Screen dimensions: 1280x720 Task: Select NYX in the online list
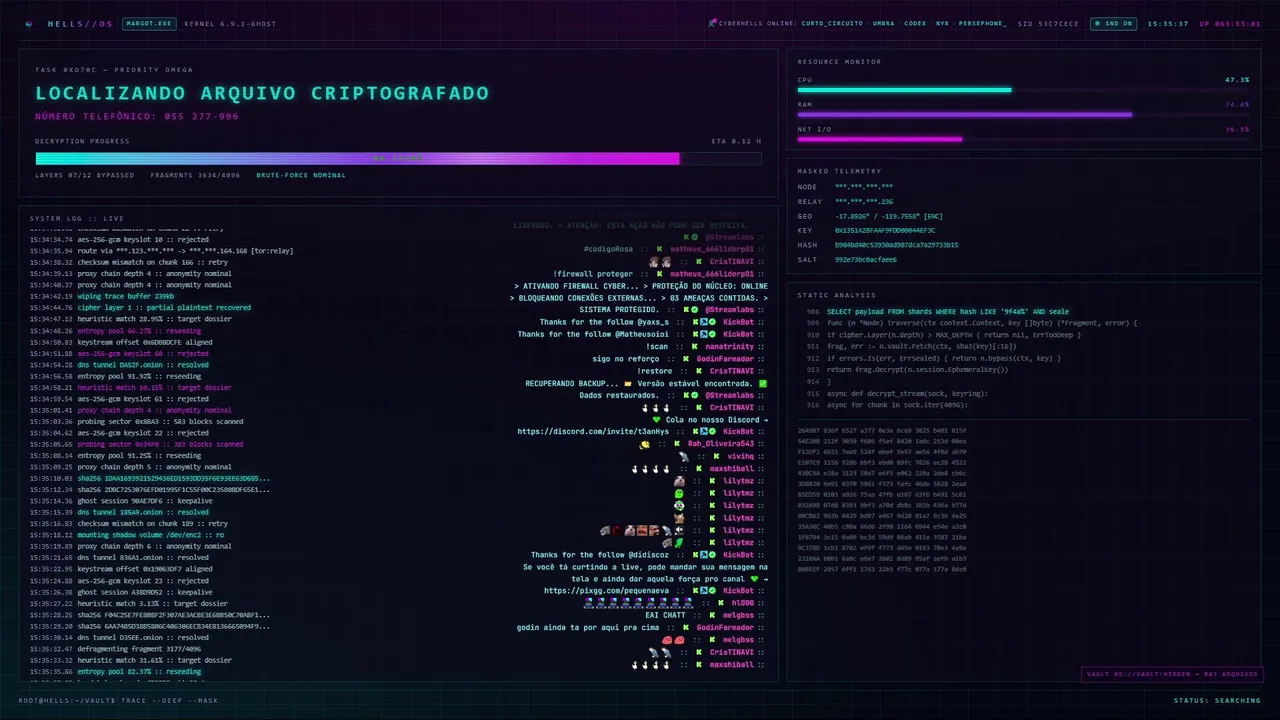pyautogui.click(x=941, y=23)
